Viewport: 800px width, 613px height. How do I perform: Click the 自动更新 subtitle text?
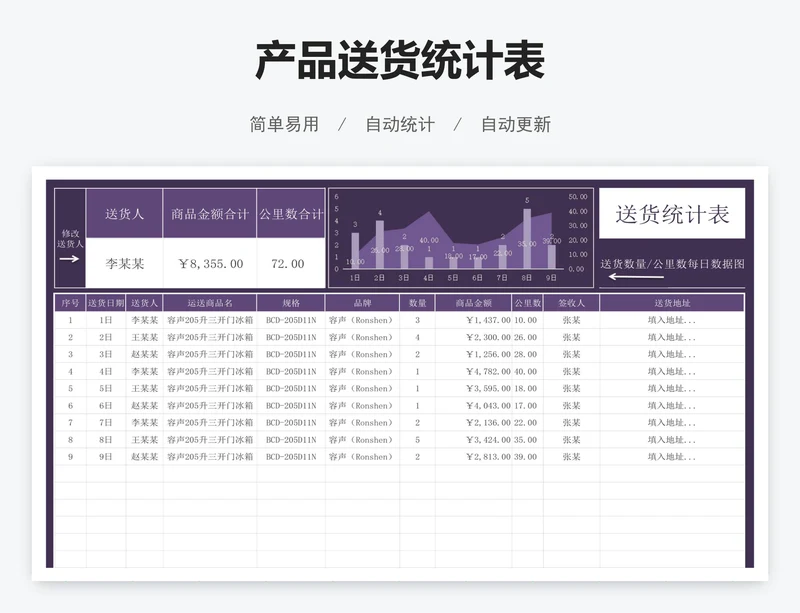tap(516, 124)
